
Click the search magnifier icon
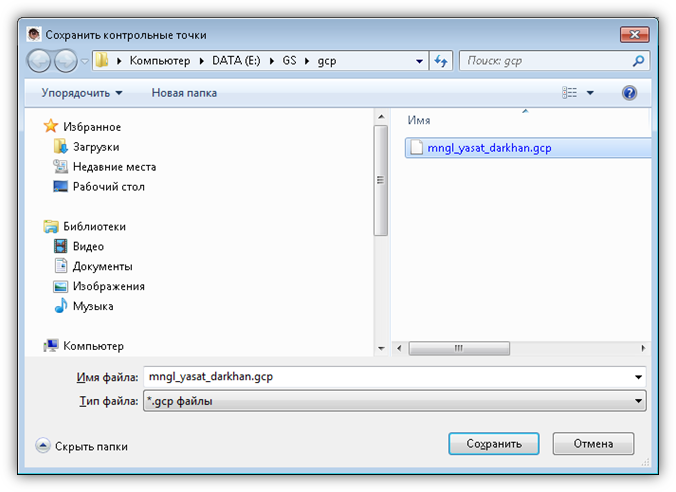(639, 61)
